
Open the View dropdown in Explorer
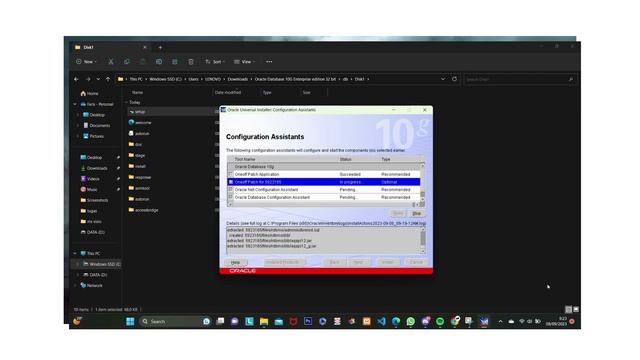[x=244, y=62]
